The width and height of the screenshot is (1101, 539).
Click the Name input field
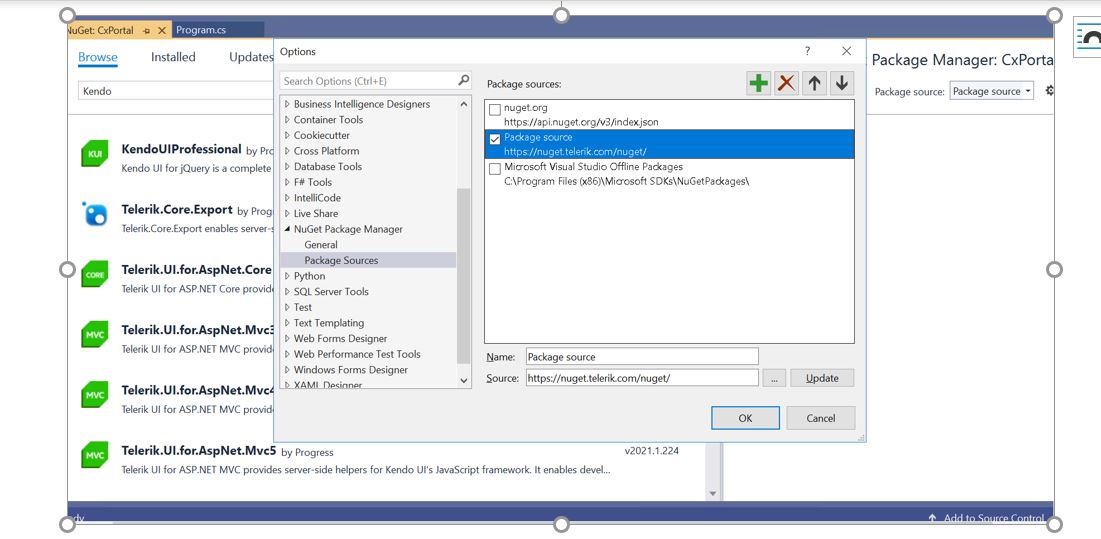642,357
